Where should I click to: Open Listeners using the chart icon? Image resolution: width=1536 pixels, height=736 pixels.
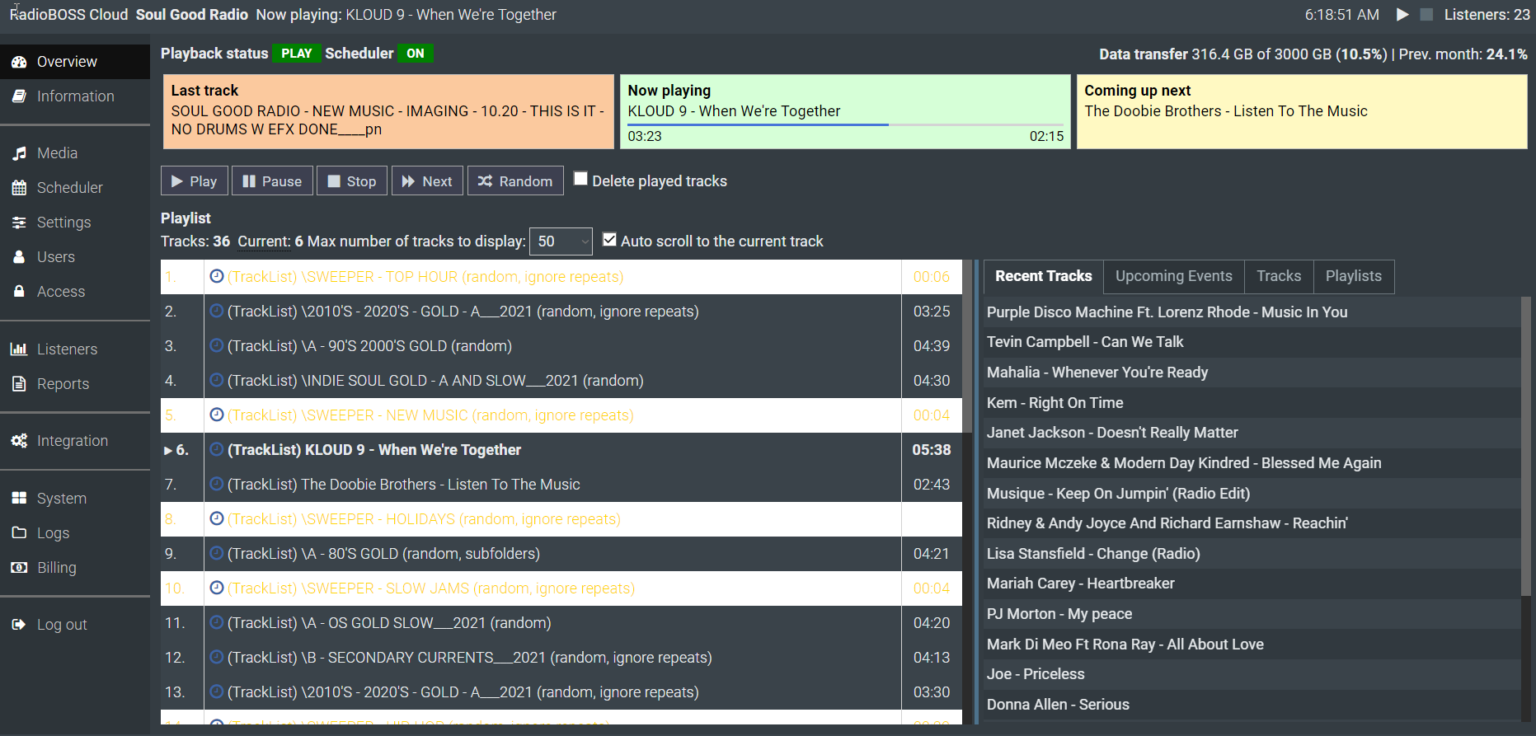(20, 349)
